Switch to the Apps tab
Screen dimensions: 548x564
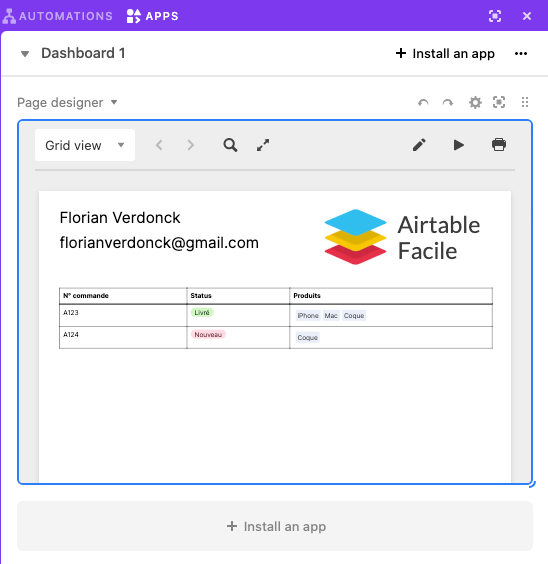pos(152,16)
